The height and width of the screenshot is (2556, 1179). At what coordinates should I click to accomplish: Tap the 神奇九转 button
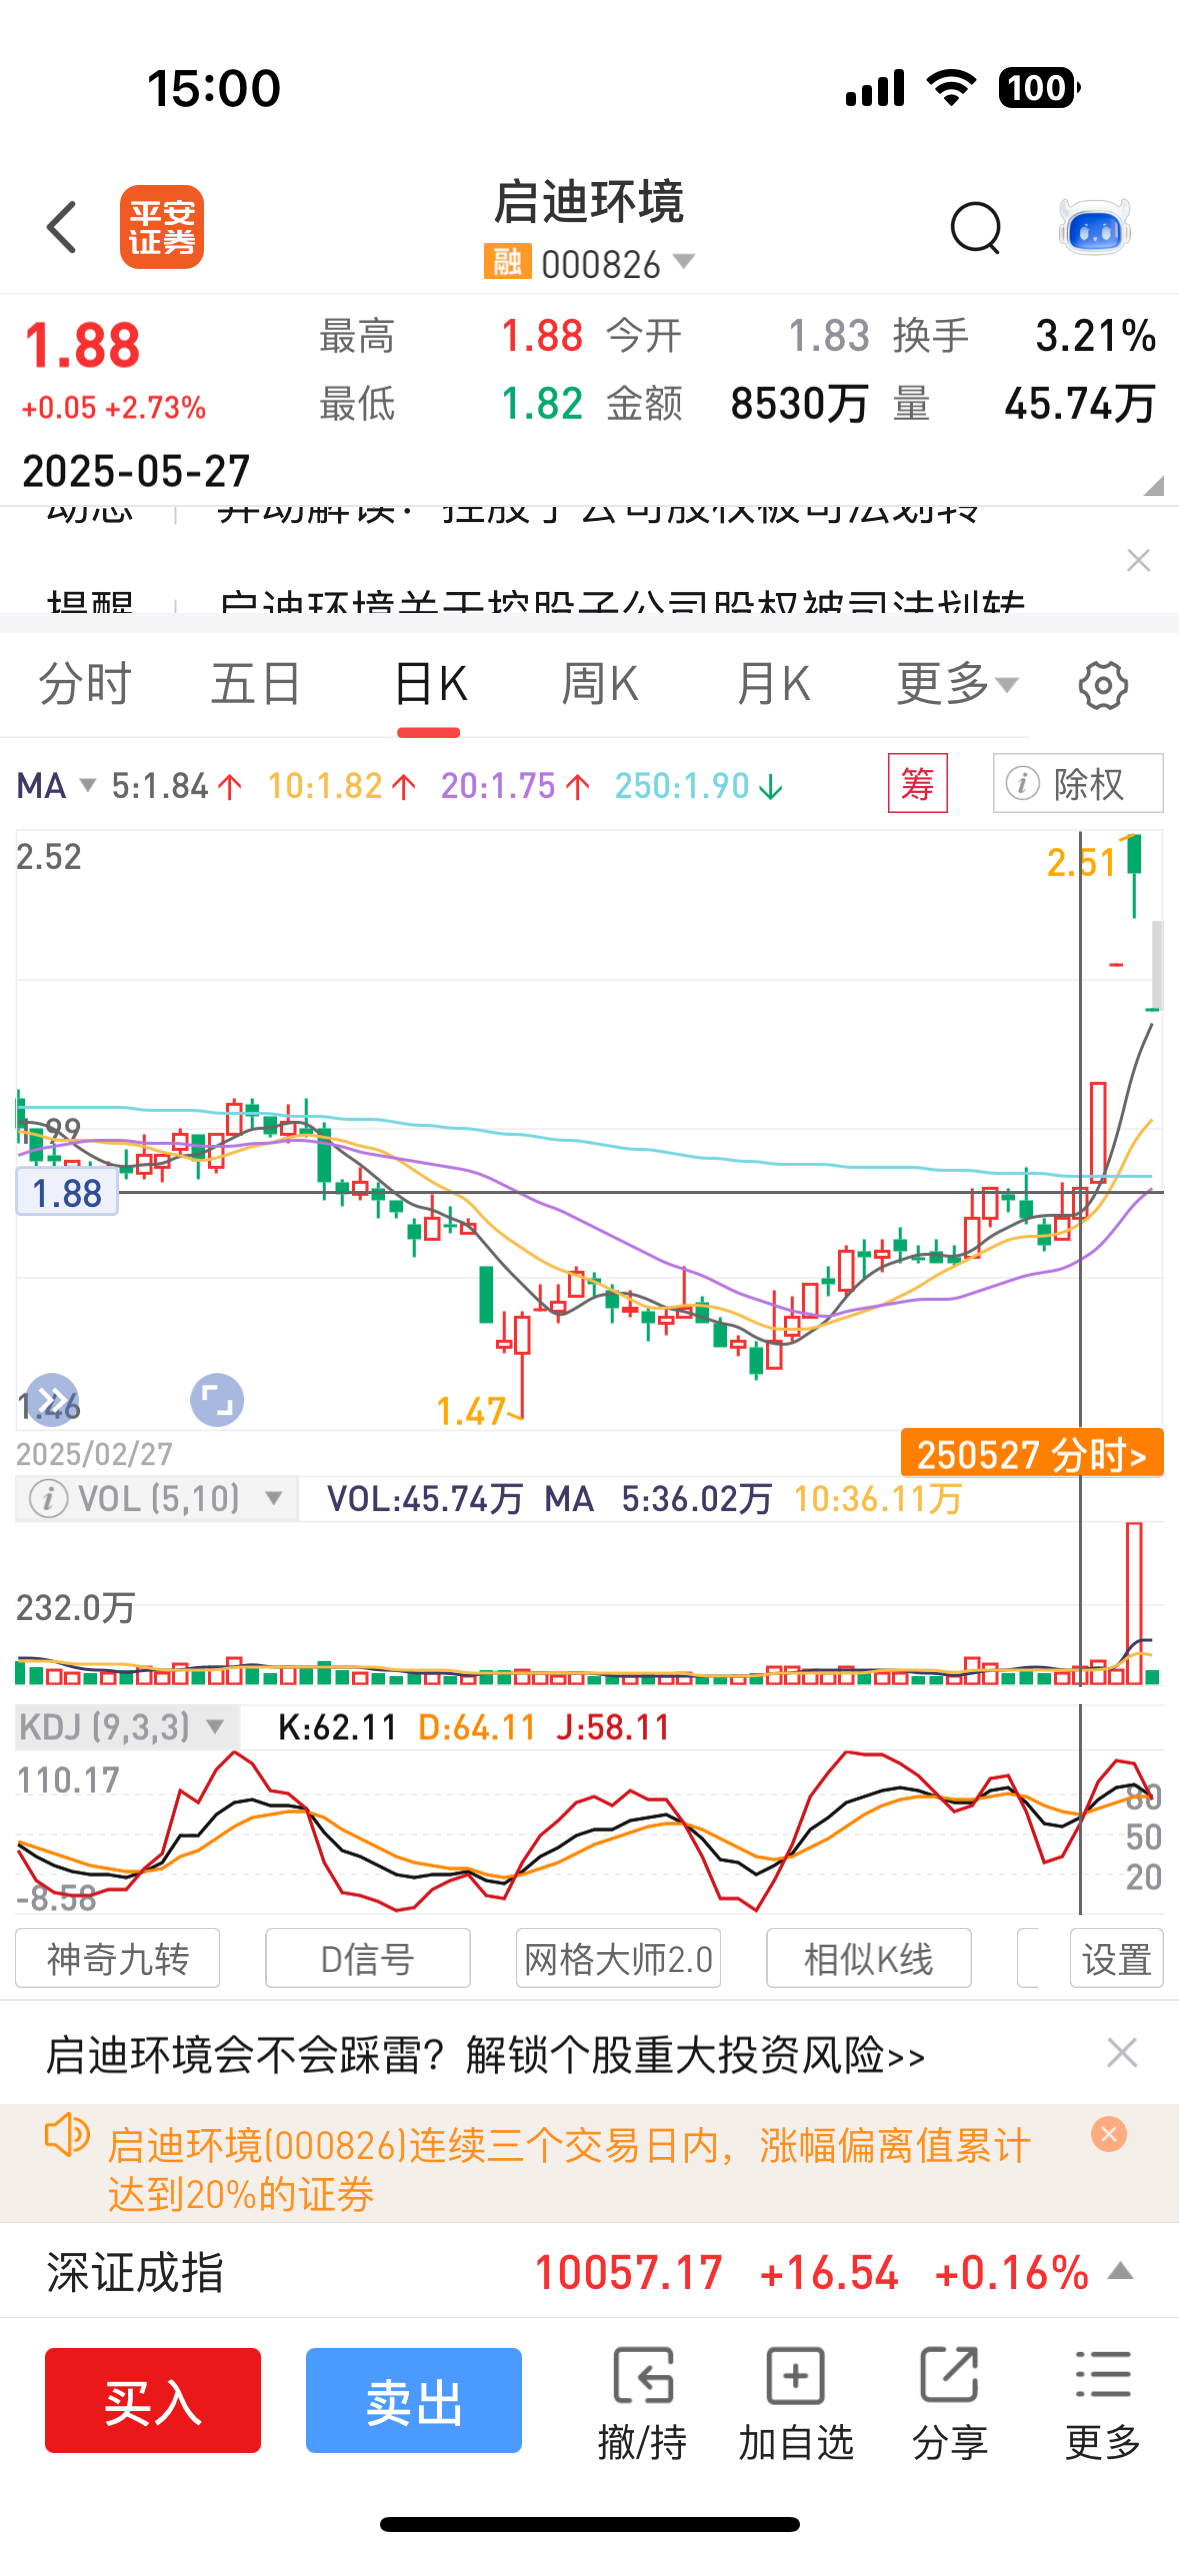(118, 1958)
